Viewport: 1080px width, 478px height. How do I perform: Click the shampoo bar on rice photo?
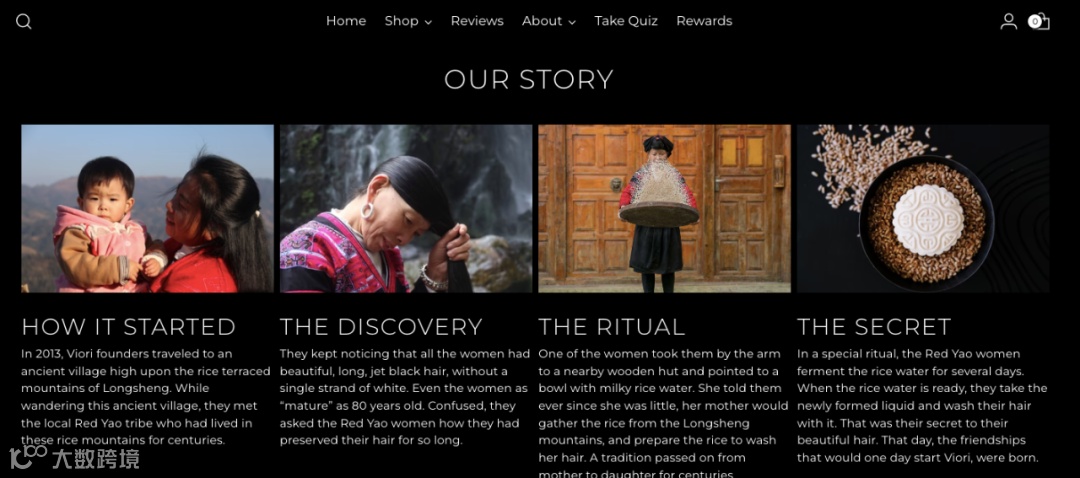[x=923, y=209]
